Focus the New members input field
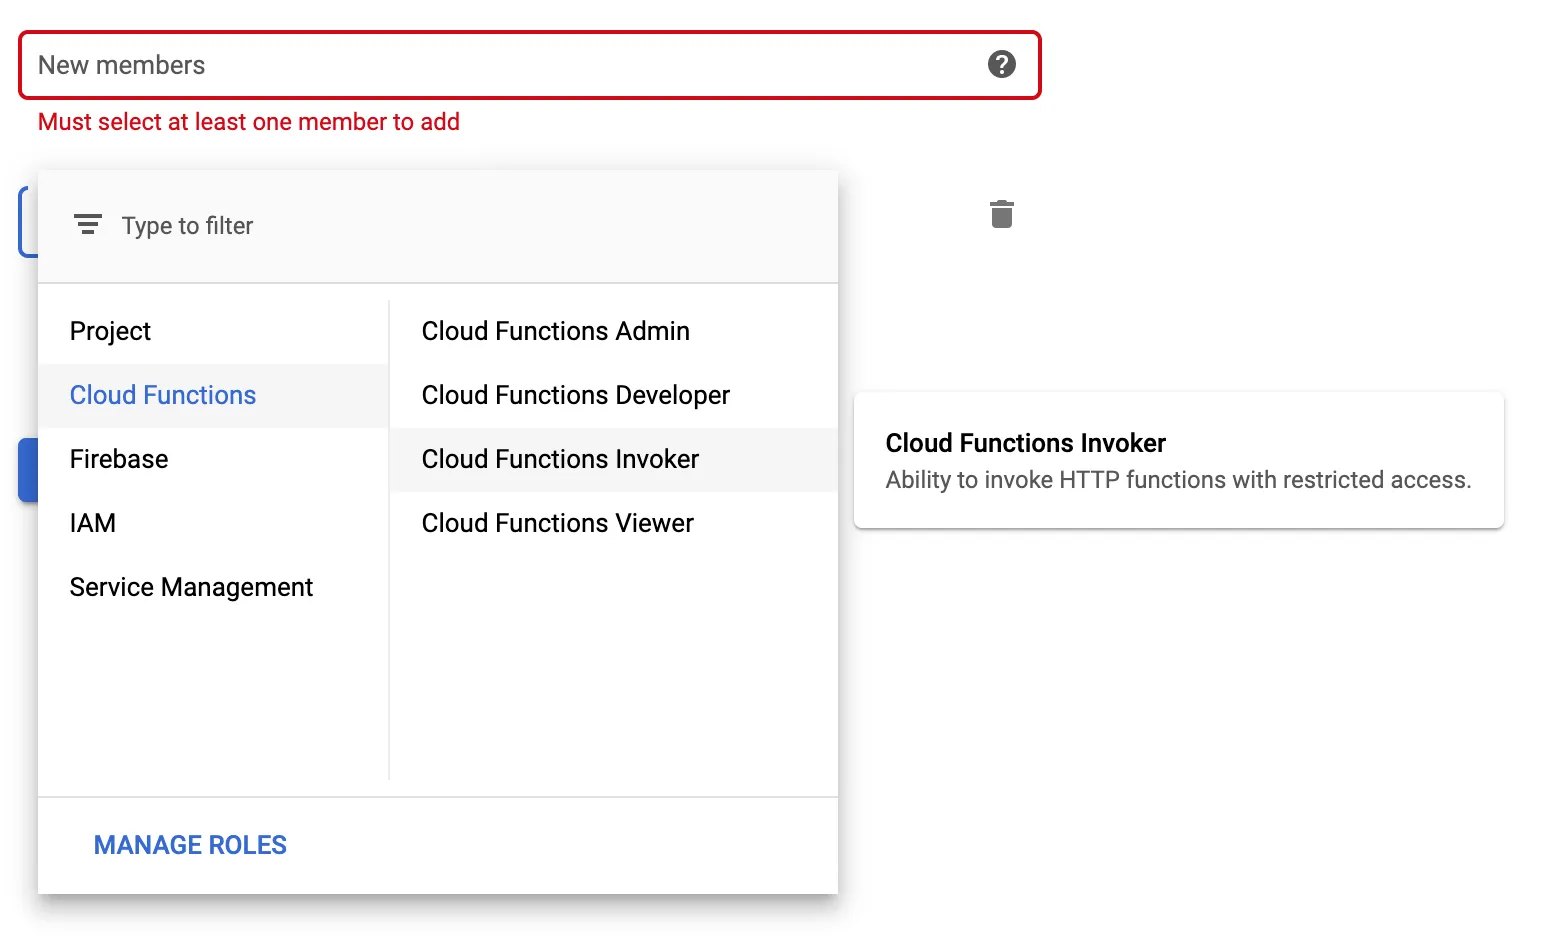Viewport: 1566px width, 938px height. click(500, 65)
